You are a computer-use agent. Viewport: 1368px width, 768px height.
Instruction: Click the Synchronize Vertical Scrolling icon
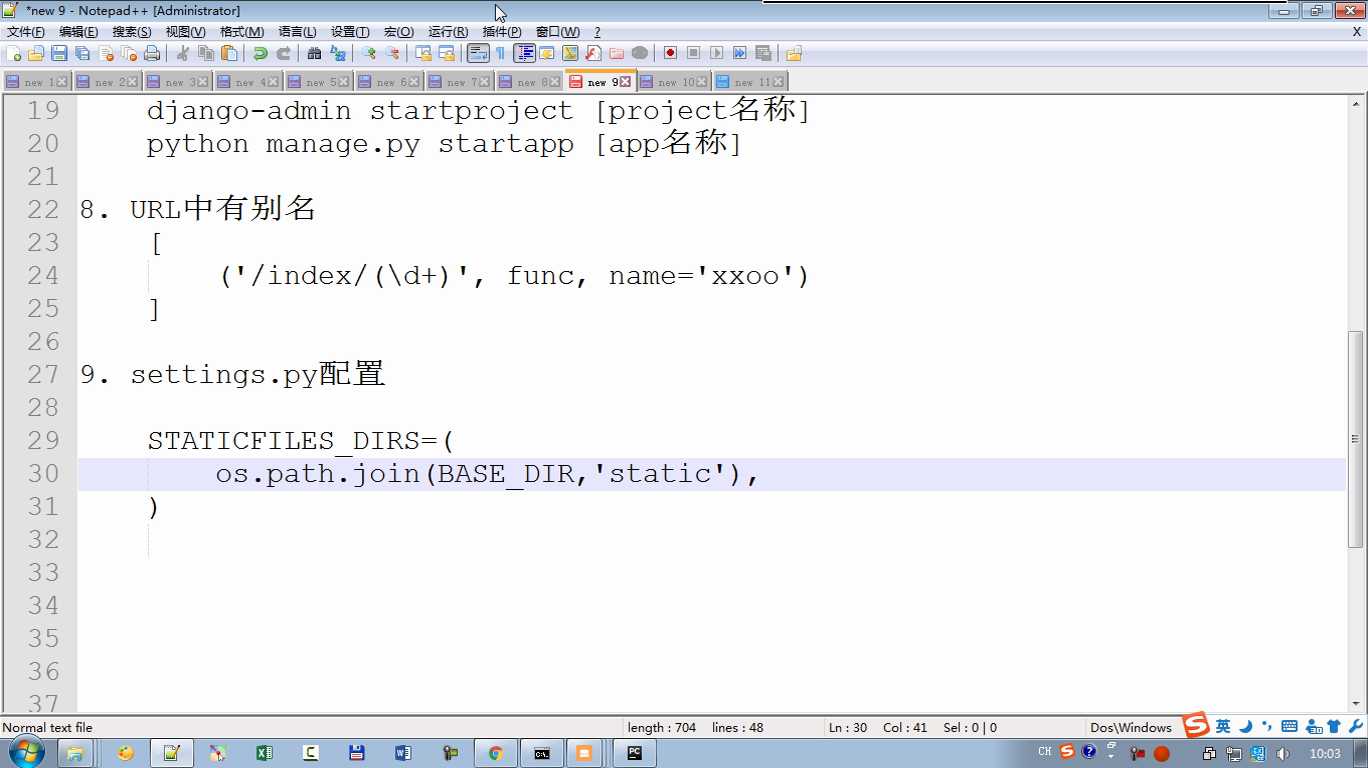pyautogui.click(x=423, y=53)
